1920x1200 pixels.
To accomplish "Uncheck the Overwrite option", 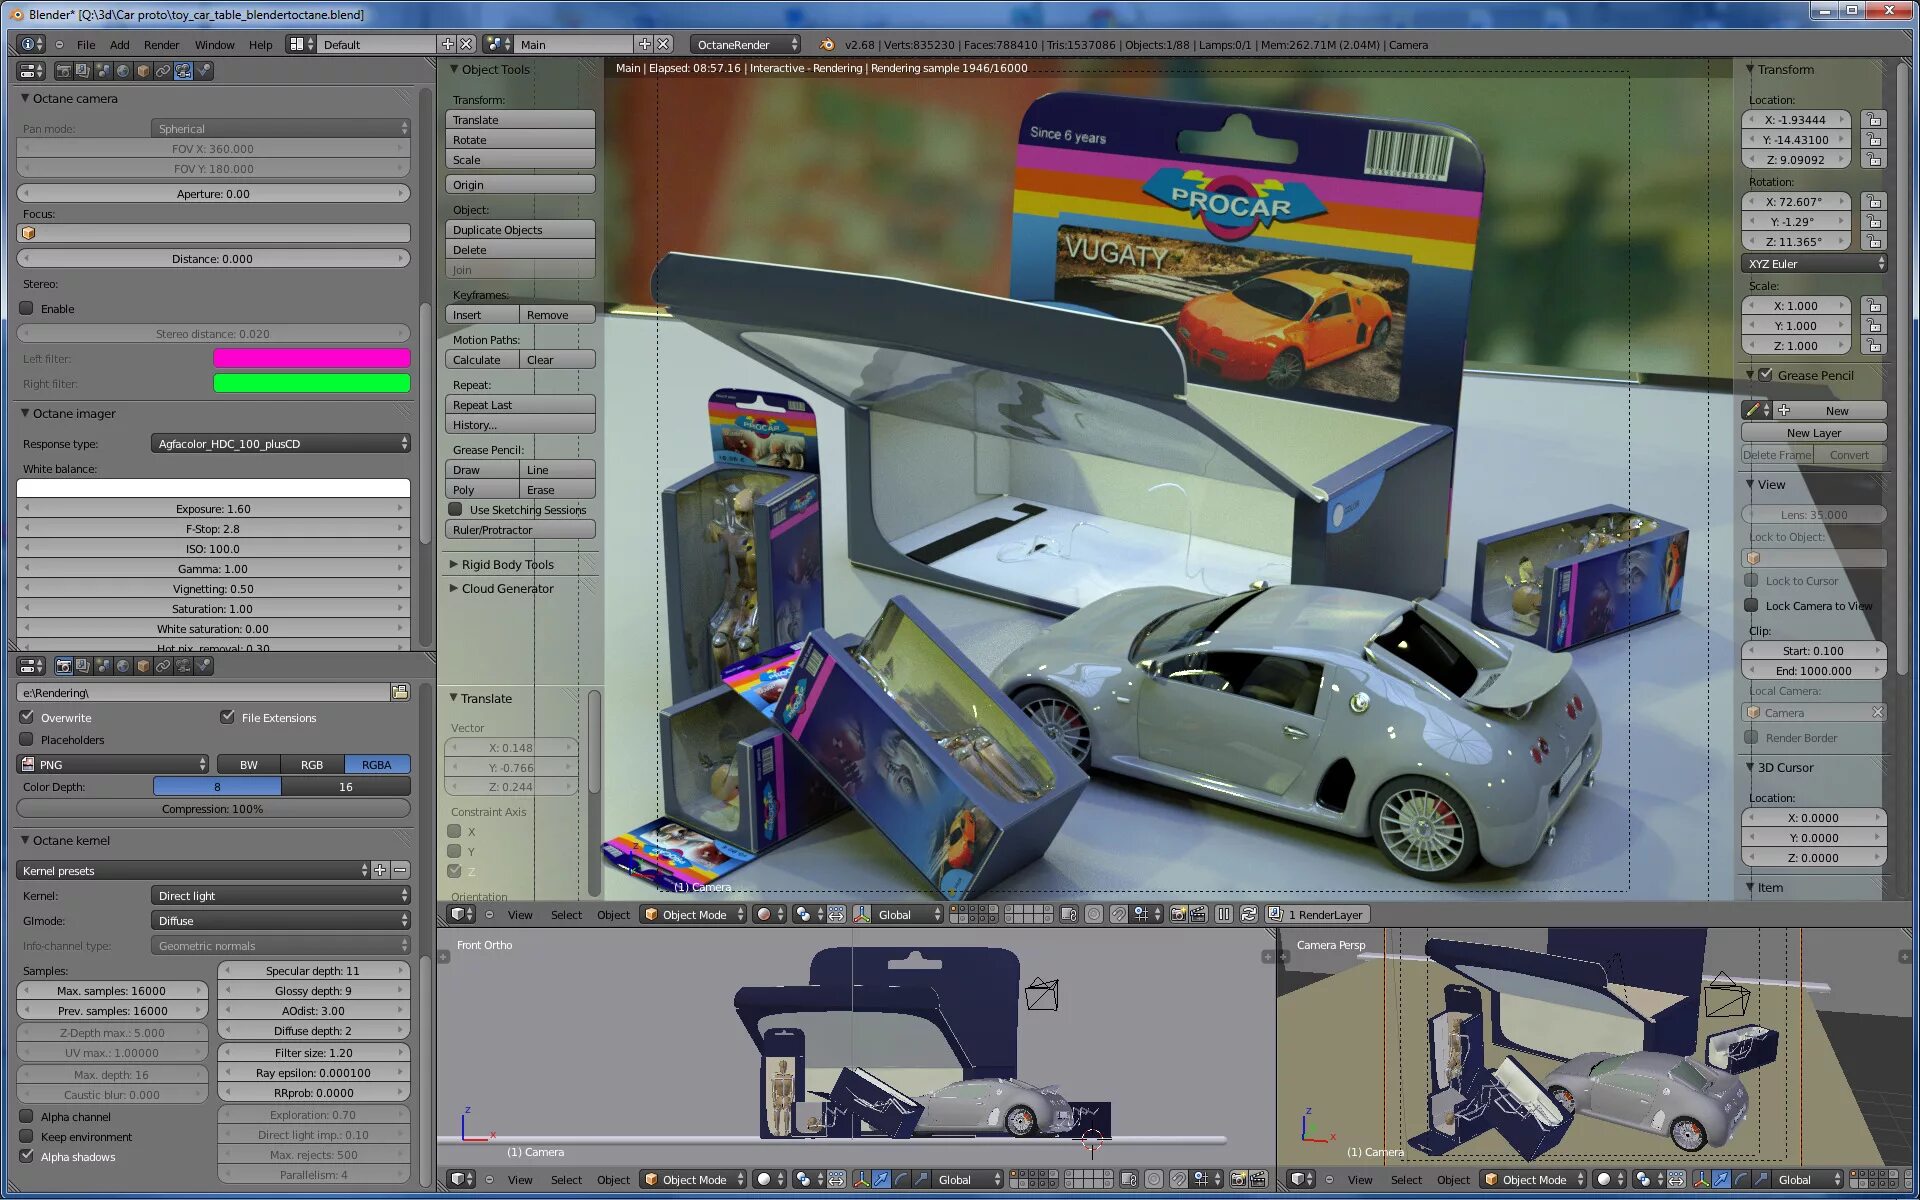I will [27, 717].
